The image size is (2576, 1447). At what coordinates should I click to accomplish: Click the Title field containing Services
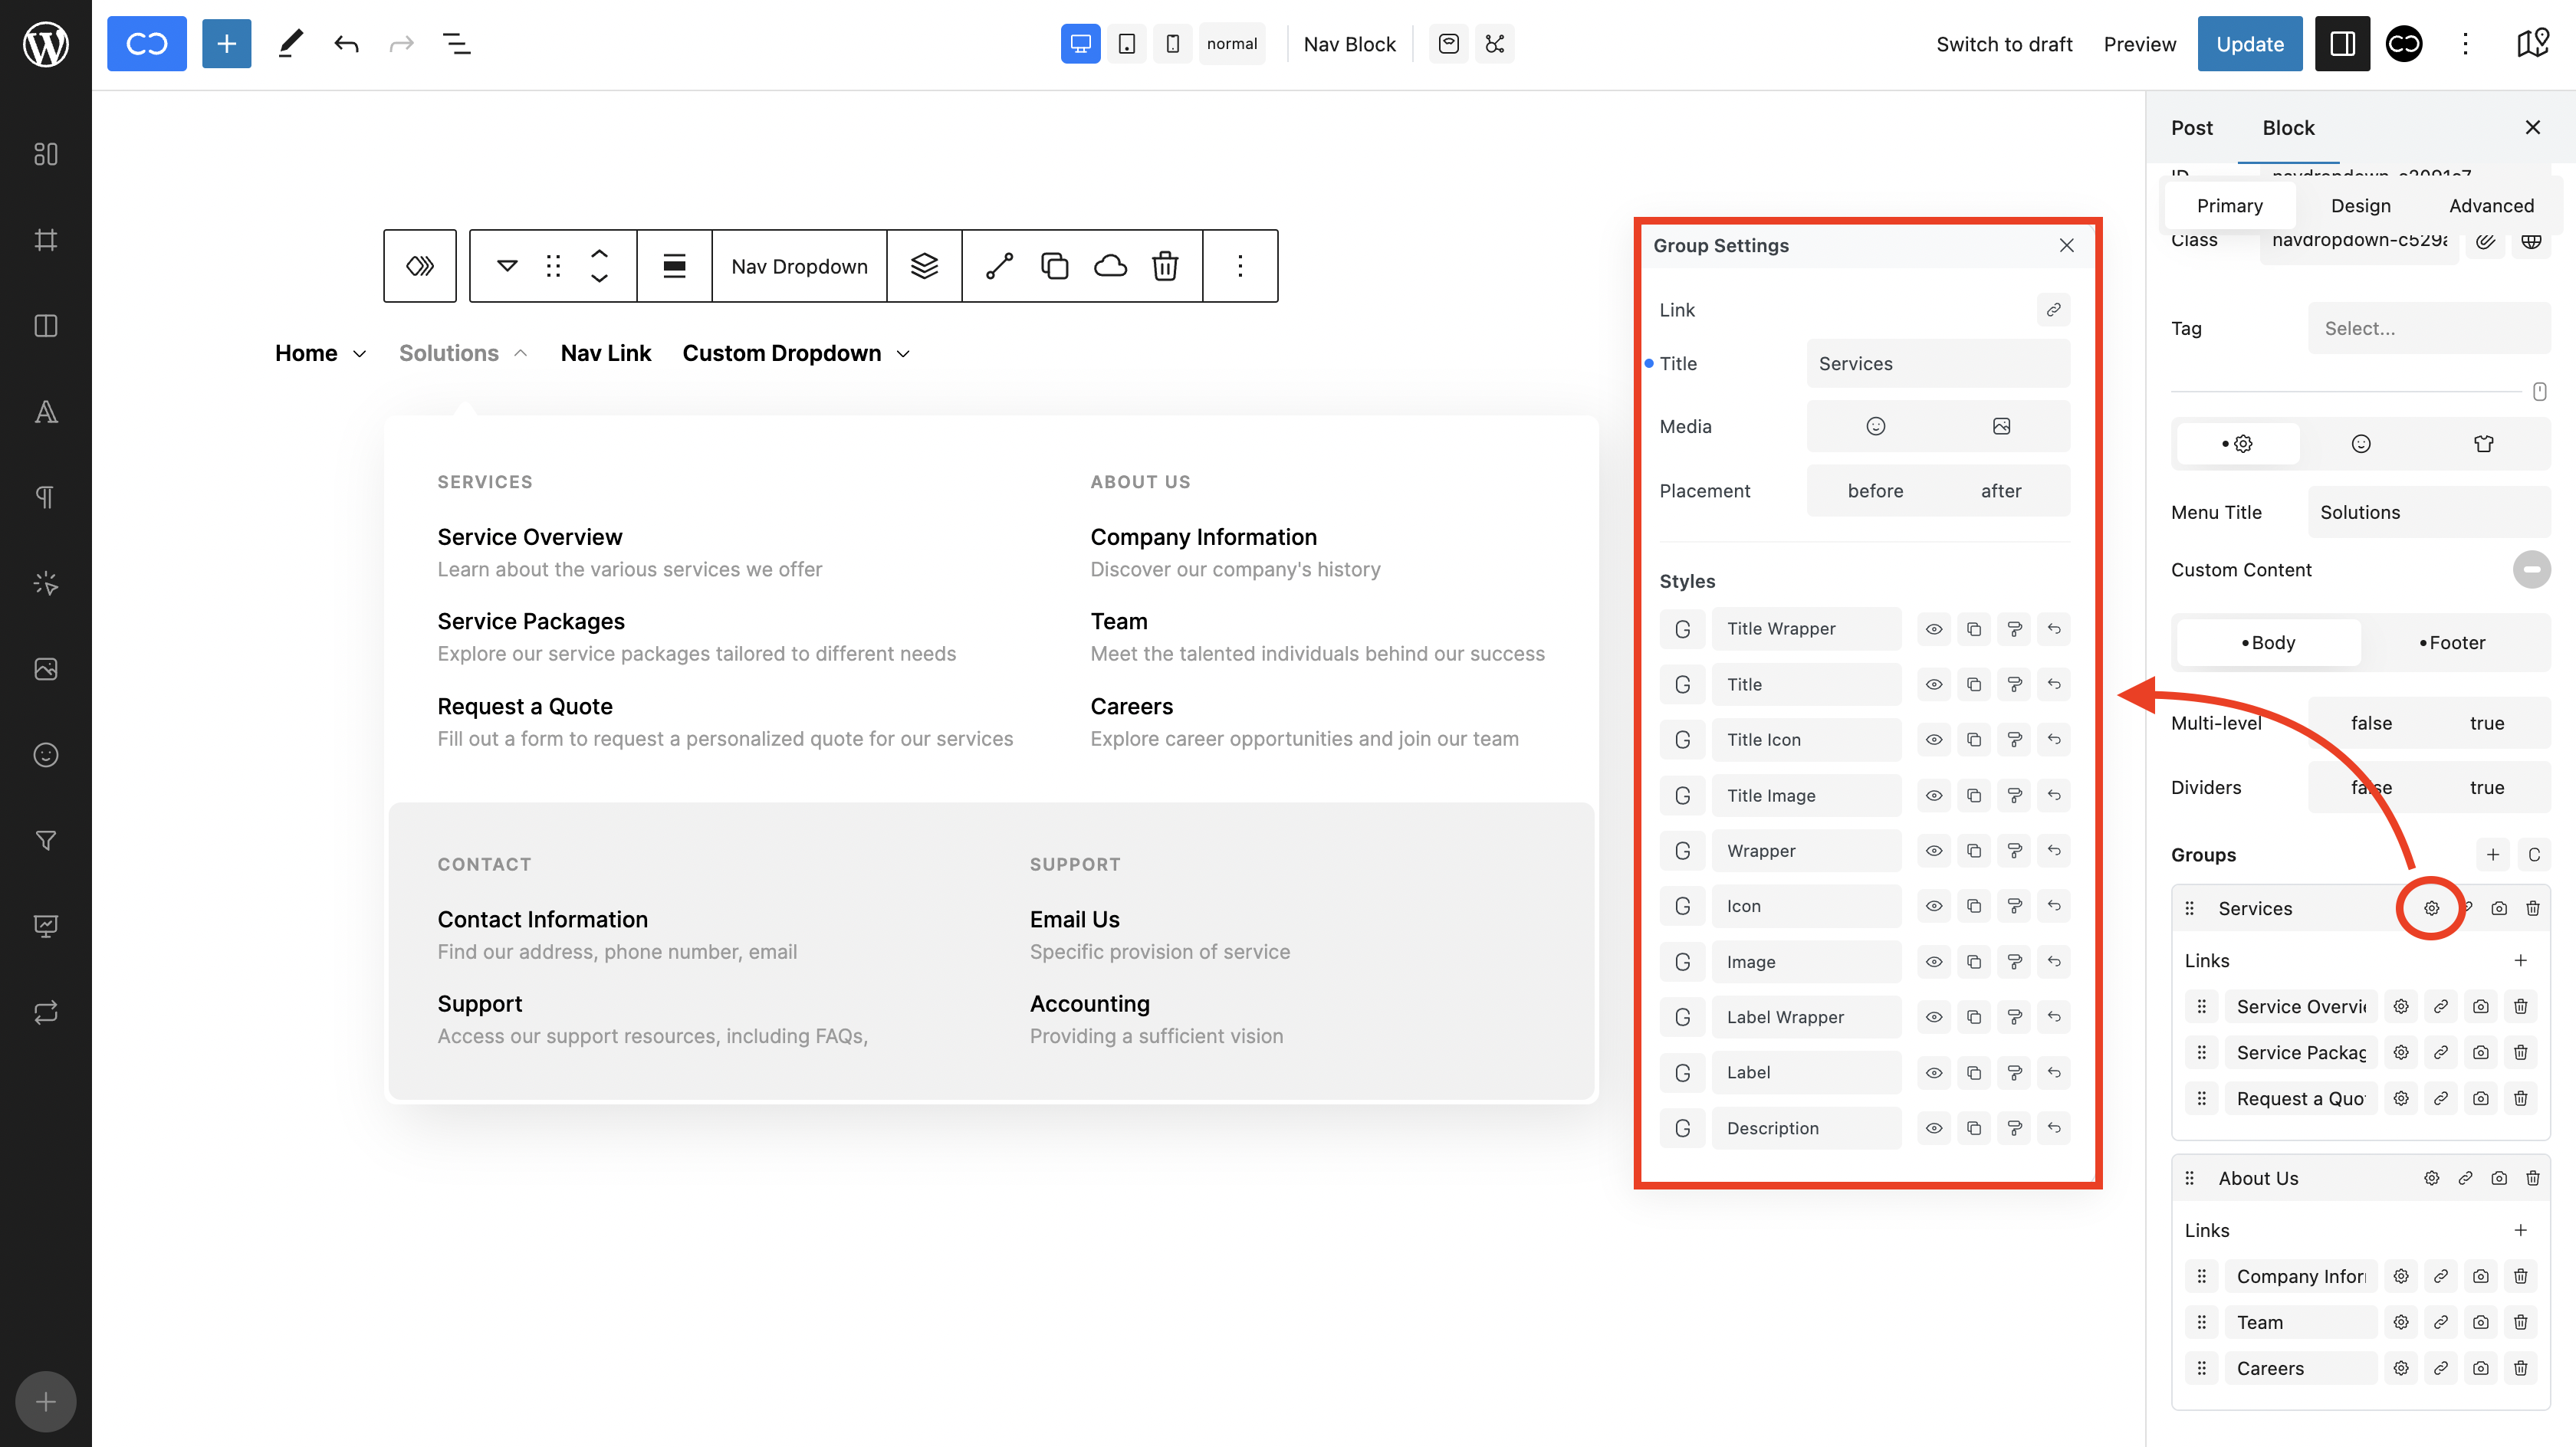click(x=1937, y=364)
